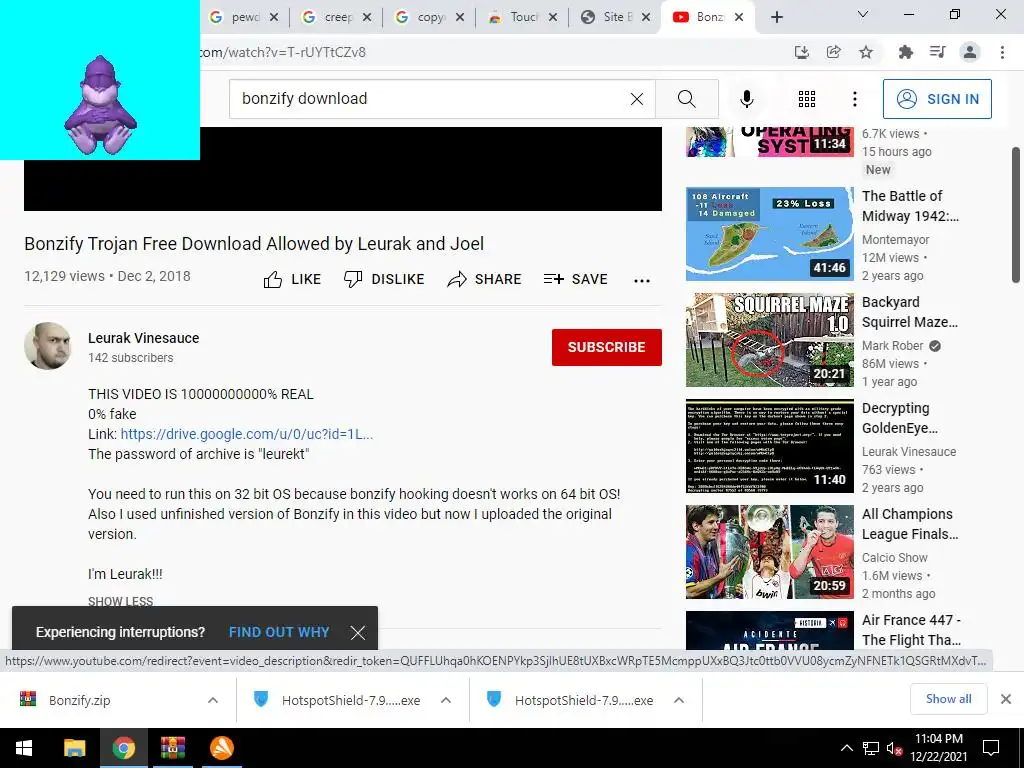The image size is (1024, 768).
Task: Activate voice search microphone
Action: click(x=746, y=99)
